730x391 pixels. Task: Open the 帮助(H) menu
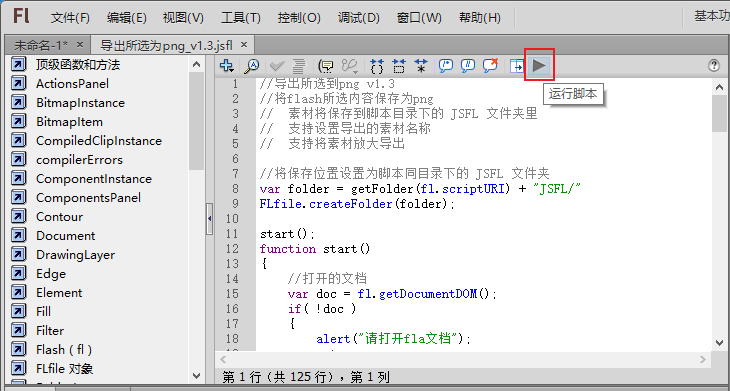click(x=480, y=18)
